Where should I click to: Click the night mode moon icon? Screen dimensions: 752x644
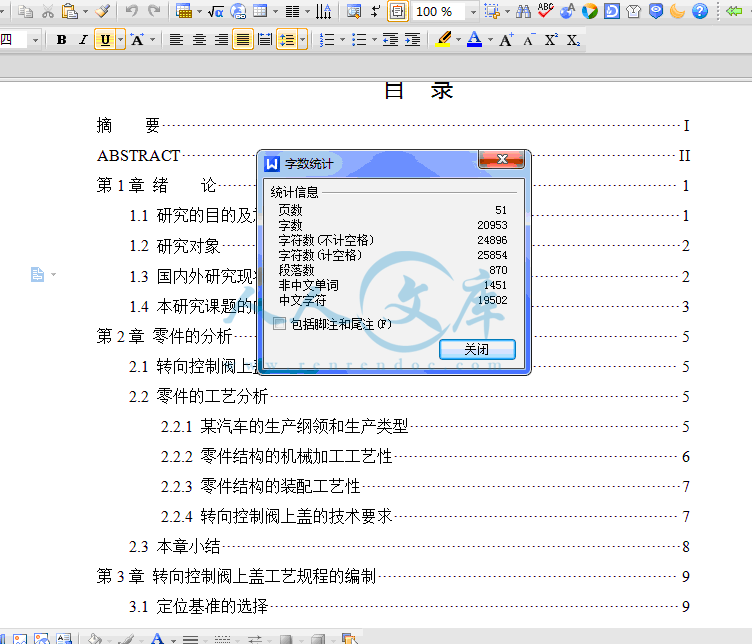pyautogui.click(x=677, y=11)
